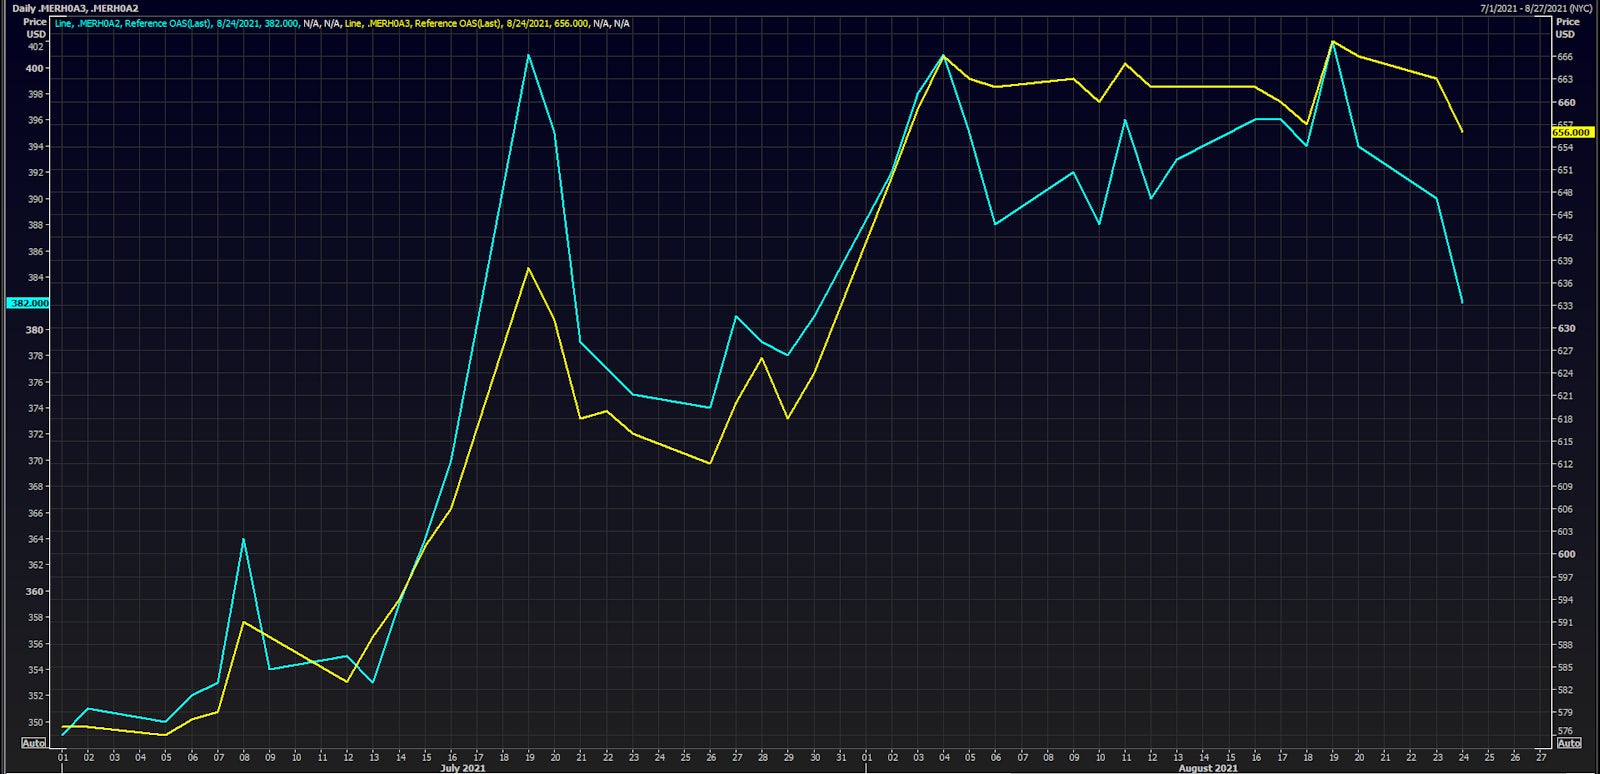Click the 600 value on right axis

pos(1565,554)
